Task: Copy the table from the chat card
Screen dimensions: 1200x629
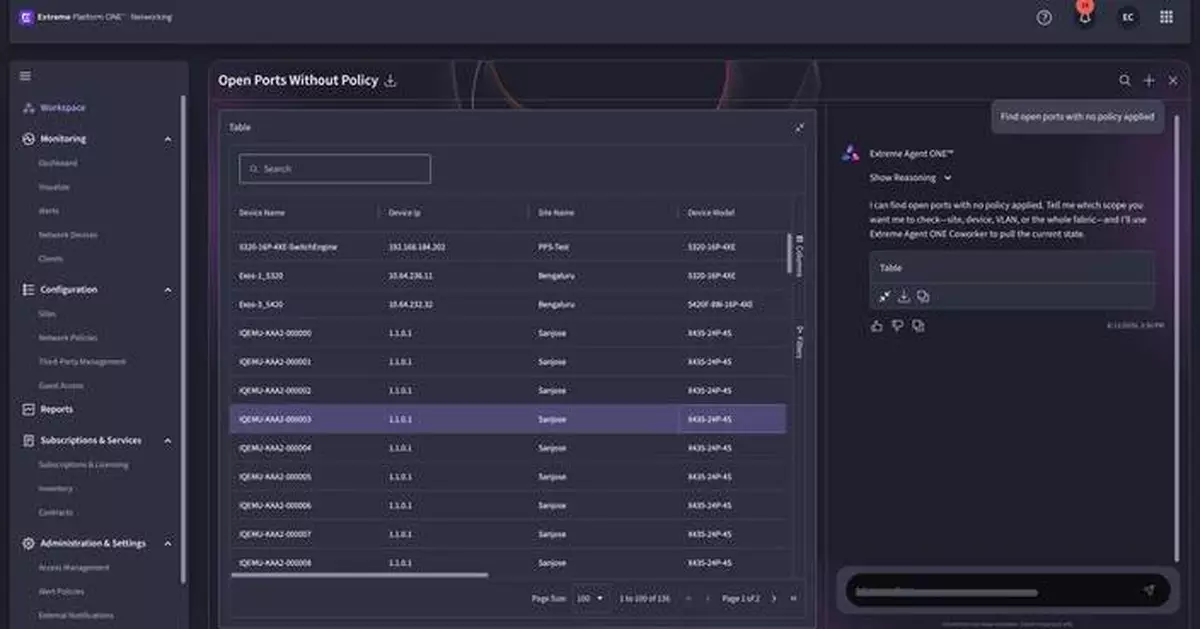Action: [x=923, y=296]
